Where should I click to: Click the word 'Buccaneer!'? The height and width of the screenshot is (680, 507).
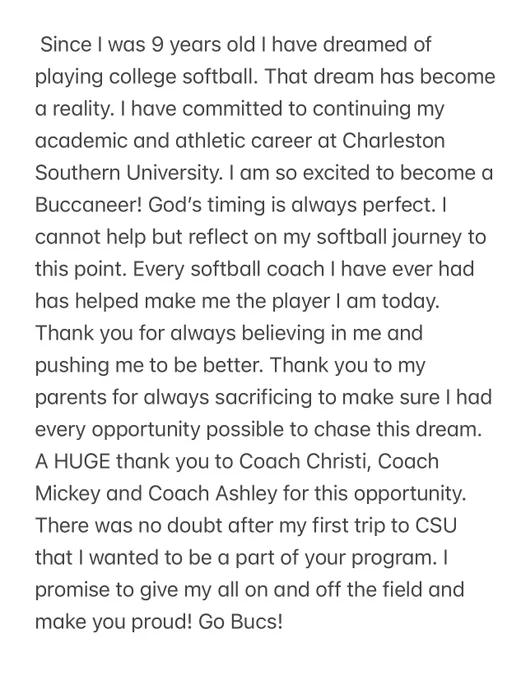click(x=88, y=205)
